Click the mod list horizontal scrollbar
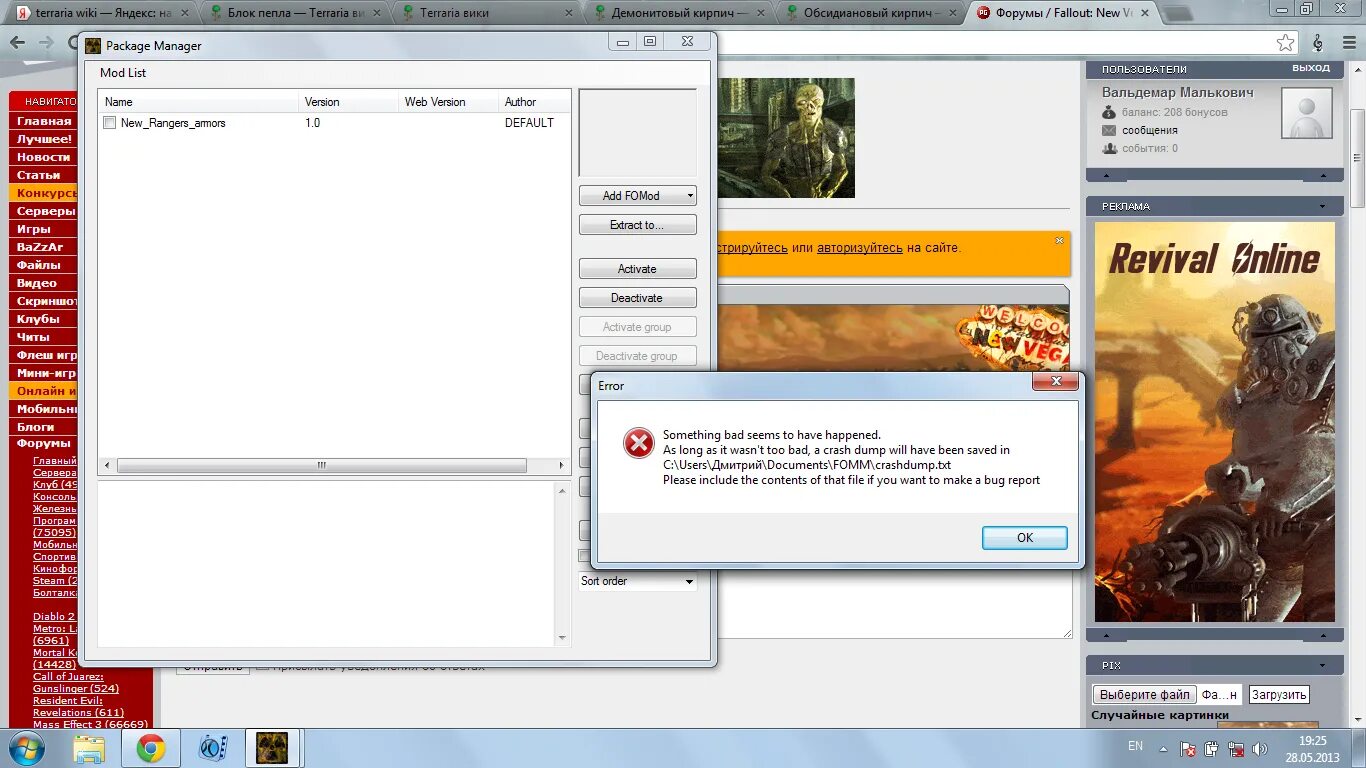 point(322,465)
